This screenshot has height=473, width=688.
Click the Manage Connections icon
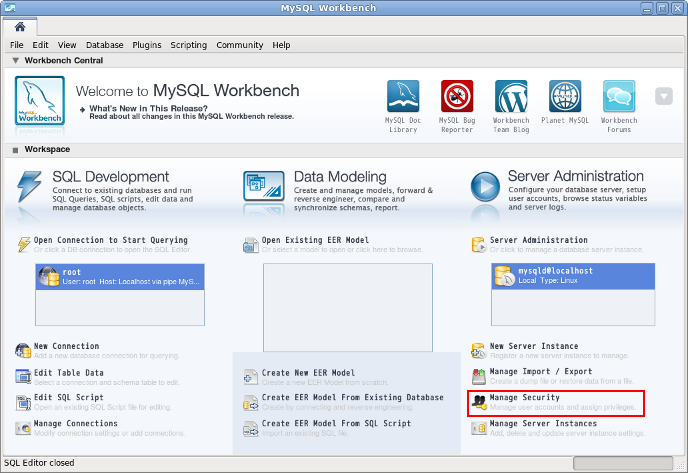[x=23, y=428]
